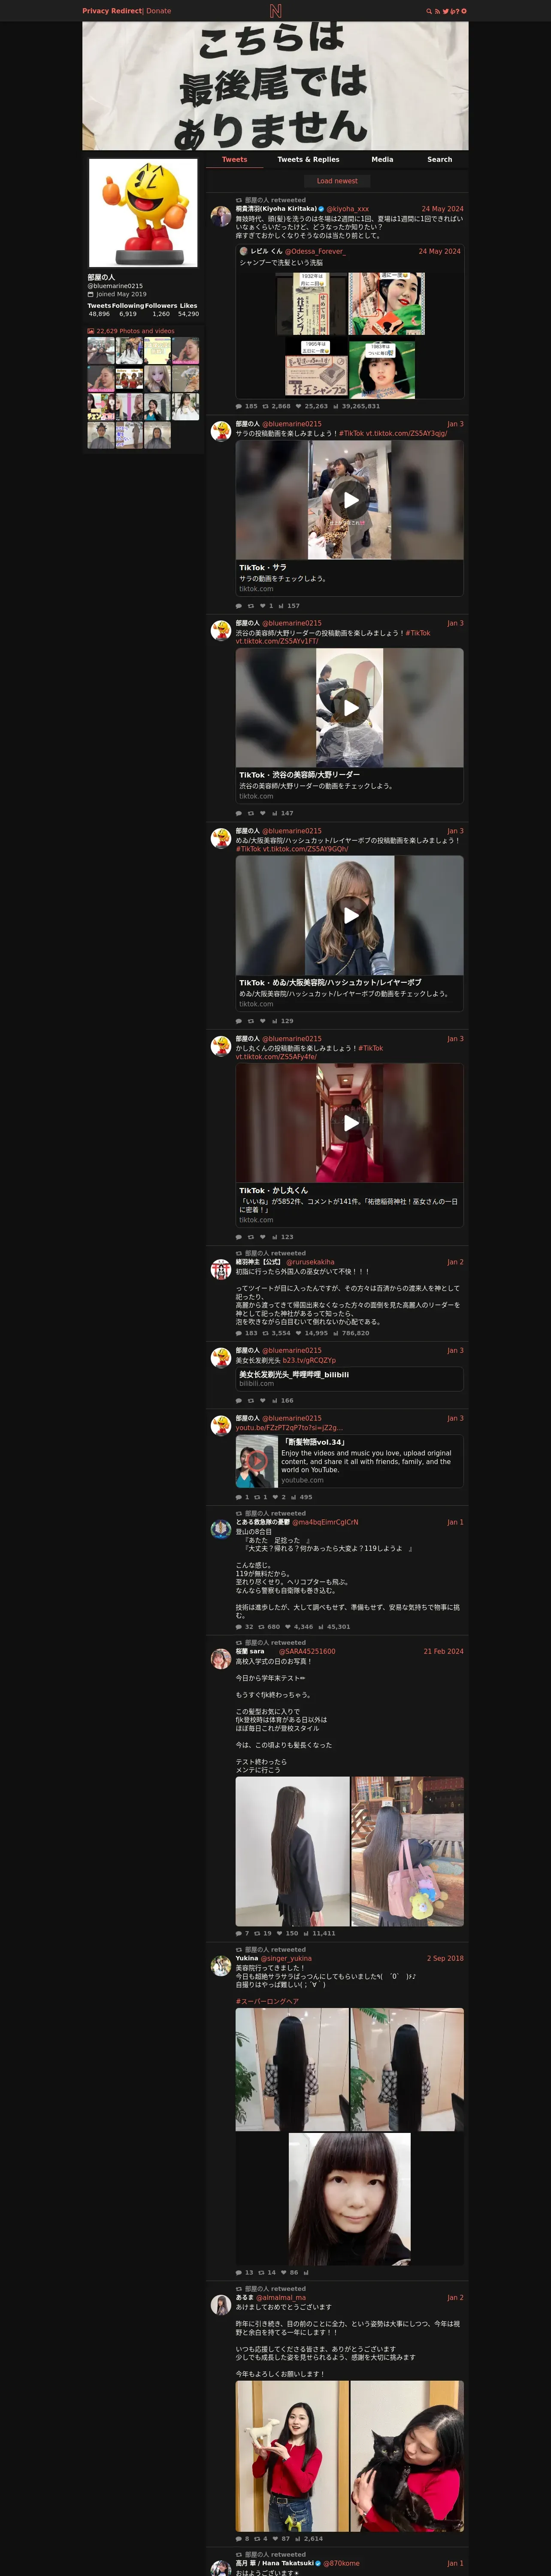The image size is (551, 2576).
Task: Open the pink backpack long hair photo
Action: tap(407, 1851)
